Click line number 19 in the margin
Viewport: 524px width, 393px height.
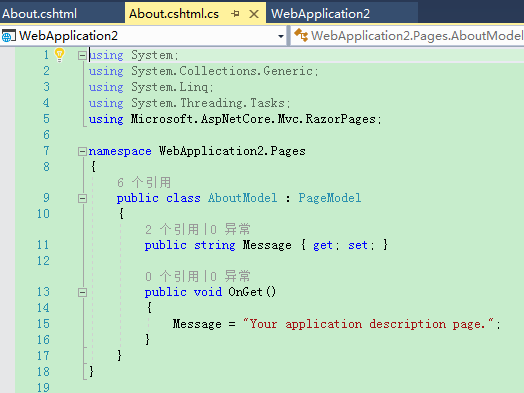[43, 387]
